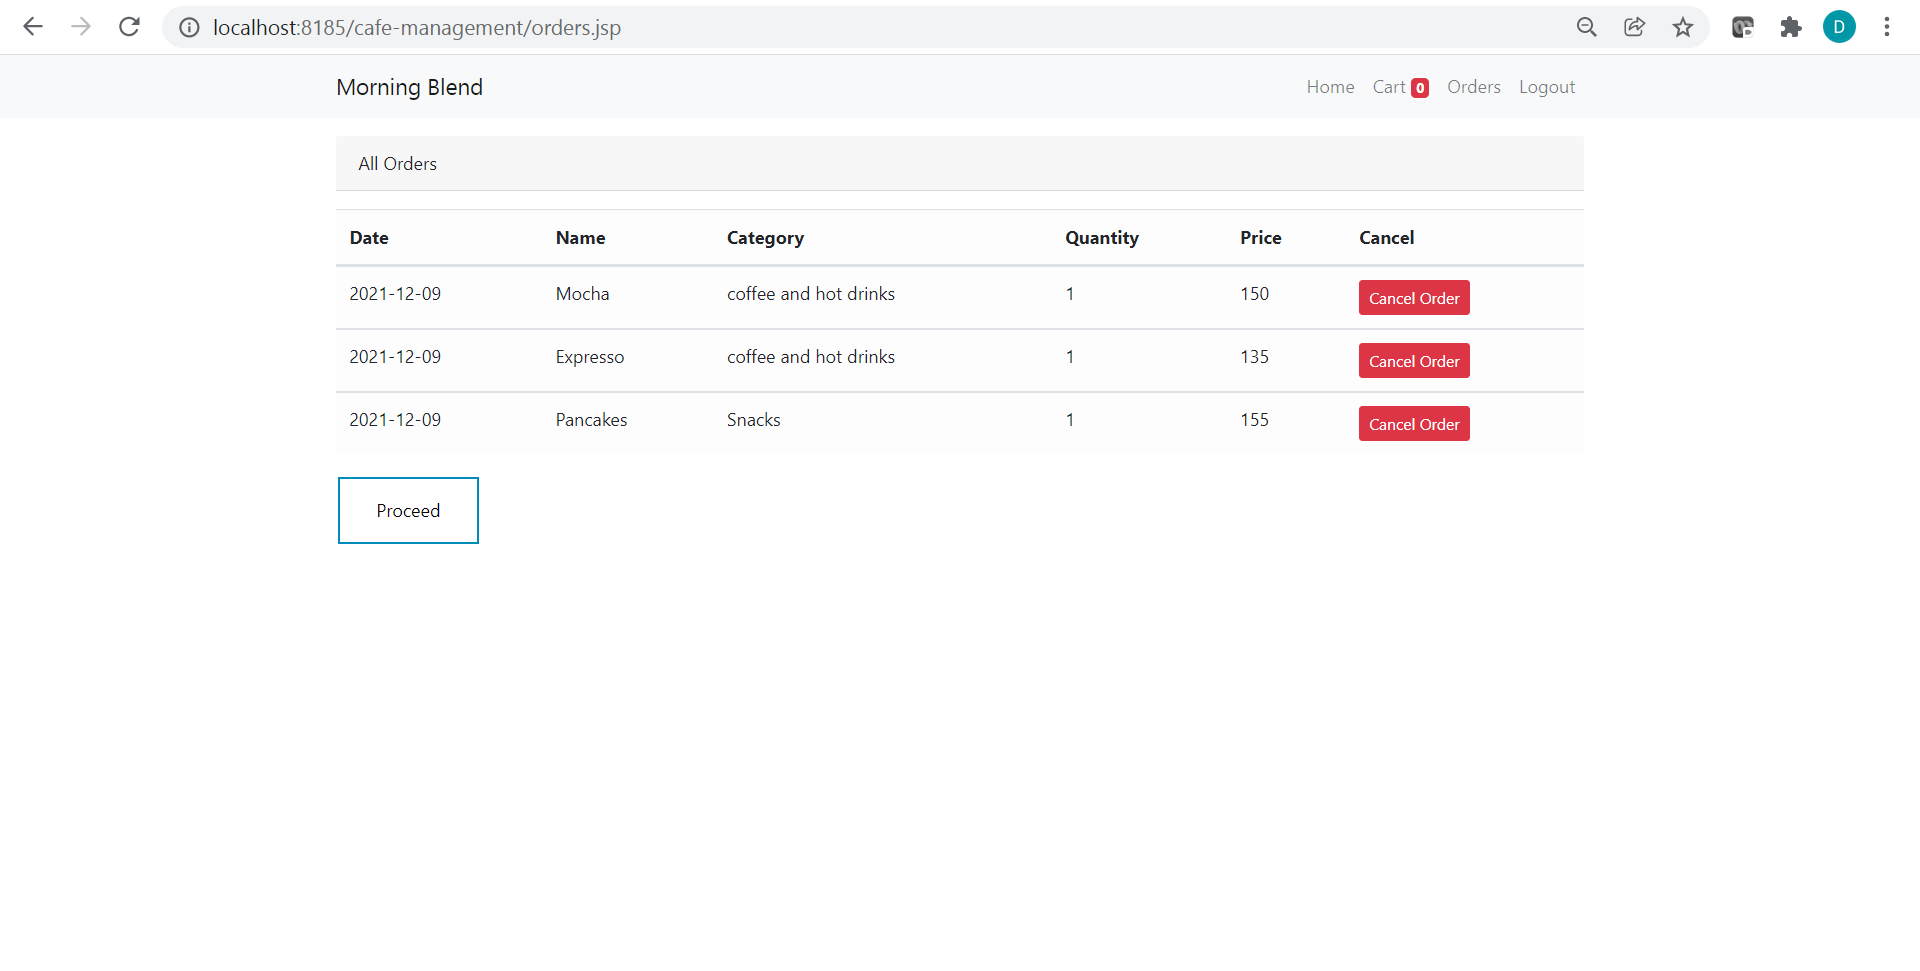Click the browser back arrow

33,27
